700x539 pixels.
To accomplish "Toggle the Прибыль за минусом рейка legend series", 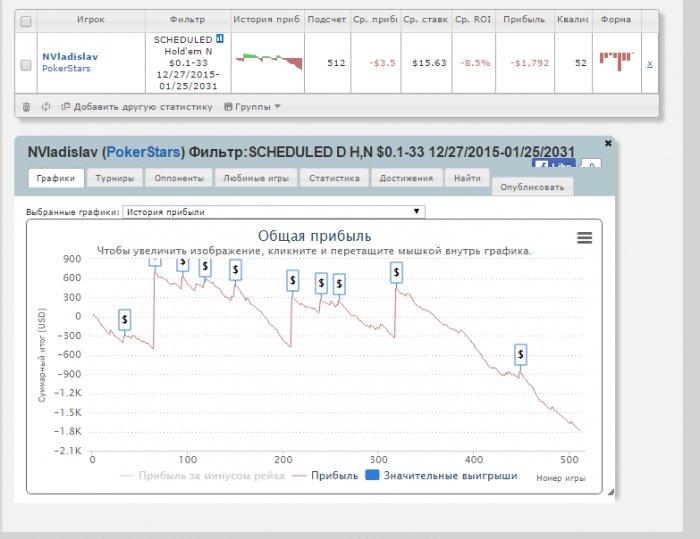I will coord(203,476).
